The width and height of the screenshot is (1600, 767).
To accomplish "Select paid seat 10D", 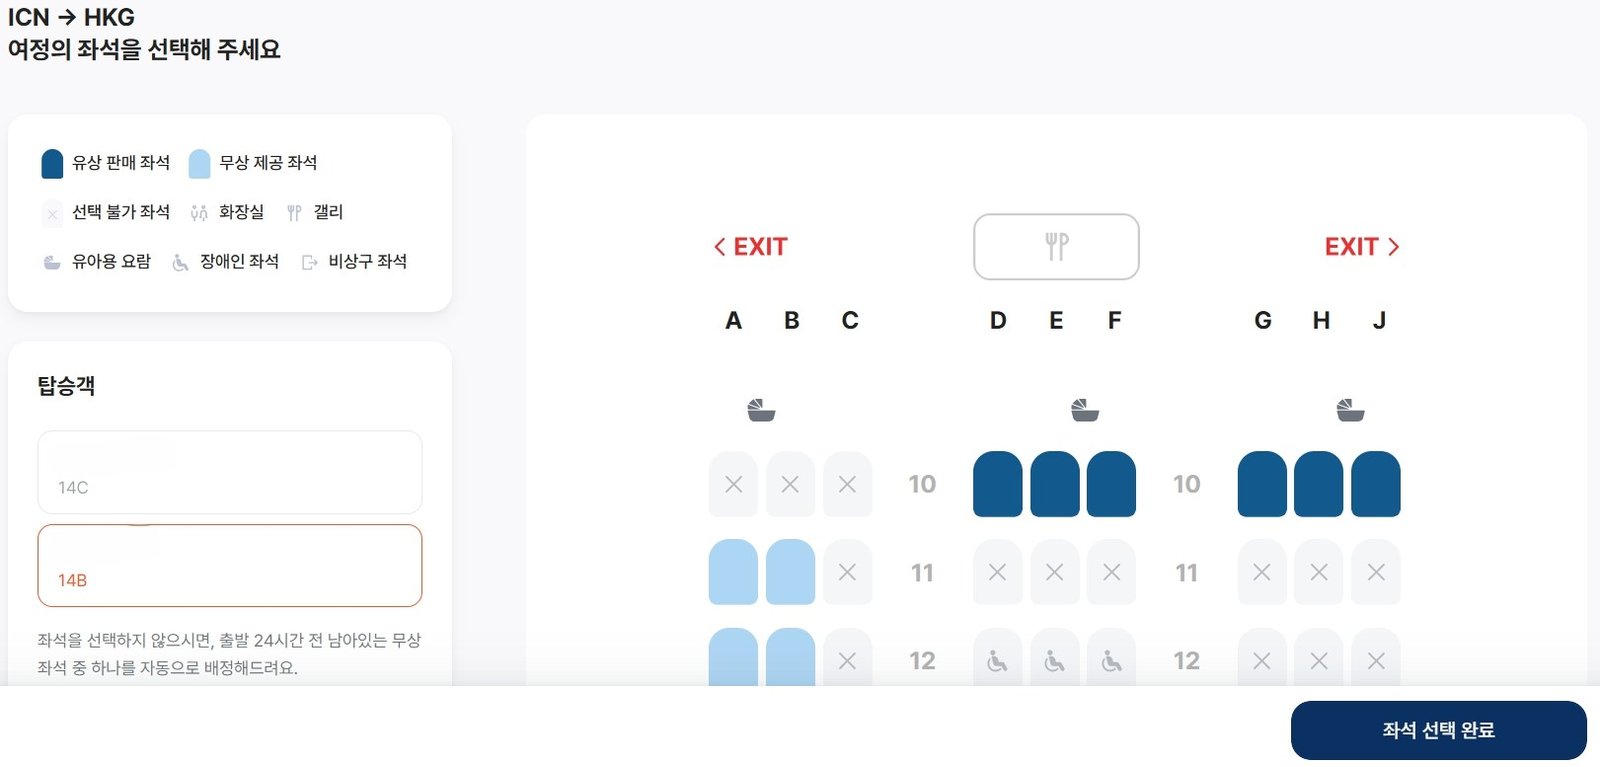I will [x=997, y=484].
